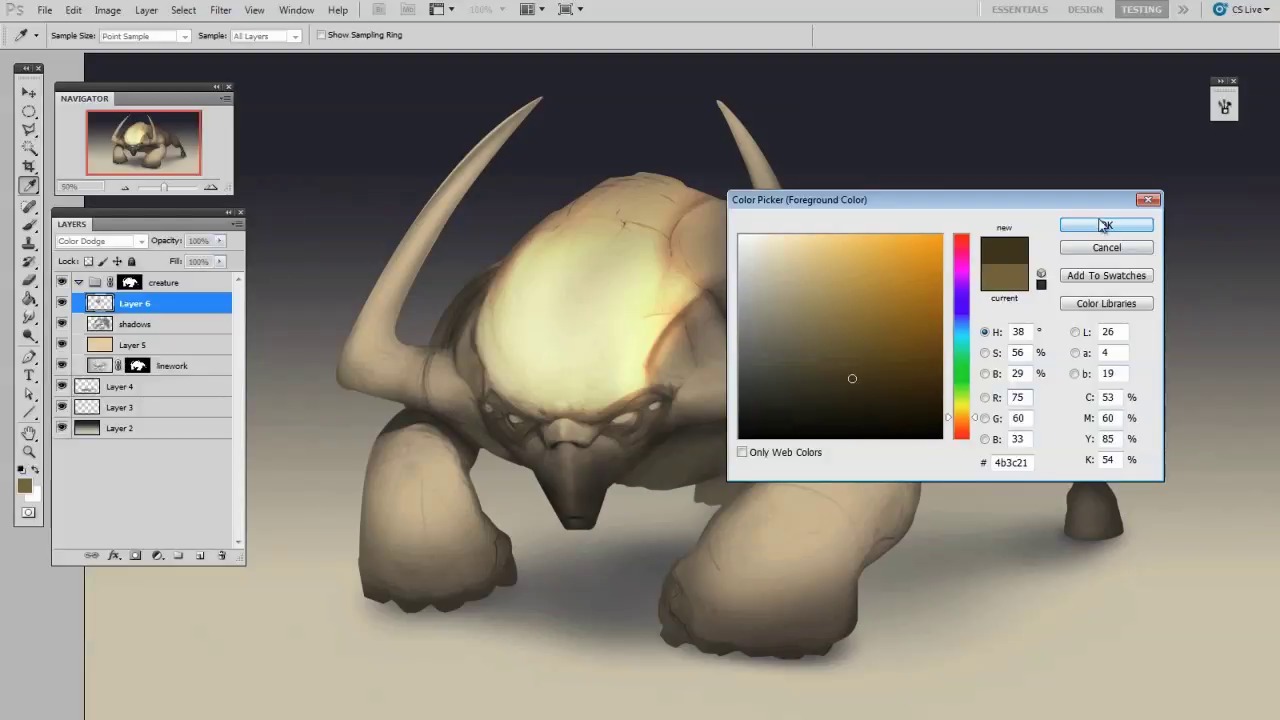
Task: Click the Color Libraries button
Action: [1106, 304]
